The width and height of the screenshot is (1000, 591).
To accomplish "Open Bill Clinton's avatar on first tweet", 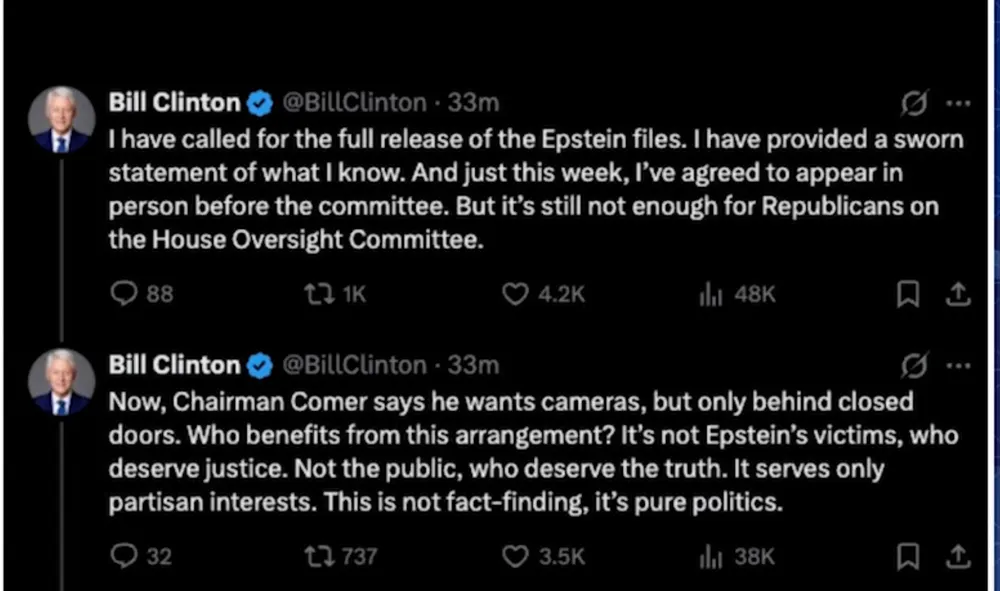I will coord(62,119).
